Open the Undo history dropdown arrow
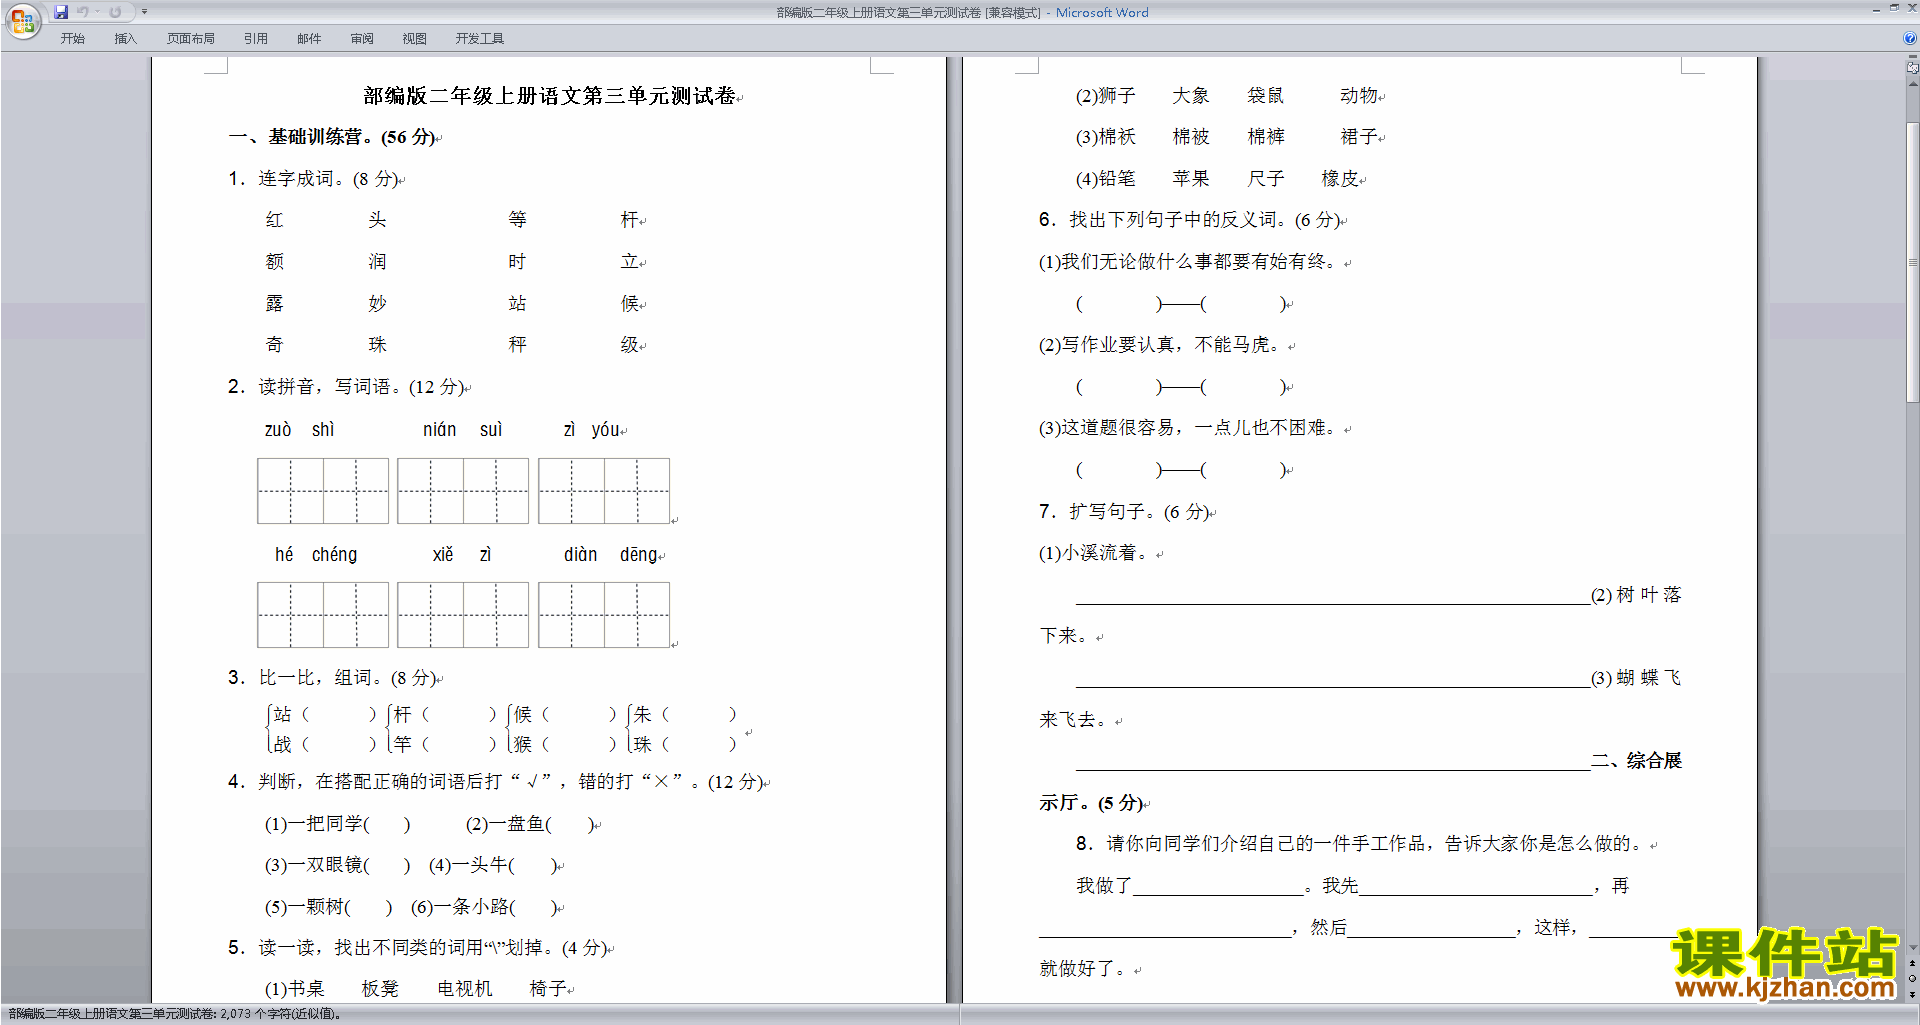The image size is (1920, 1025). point(97,12)
